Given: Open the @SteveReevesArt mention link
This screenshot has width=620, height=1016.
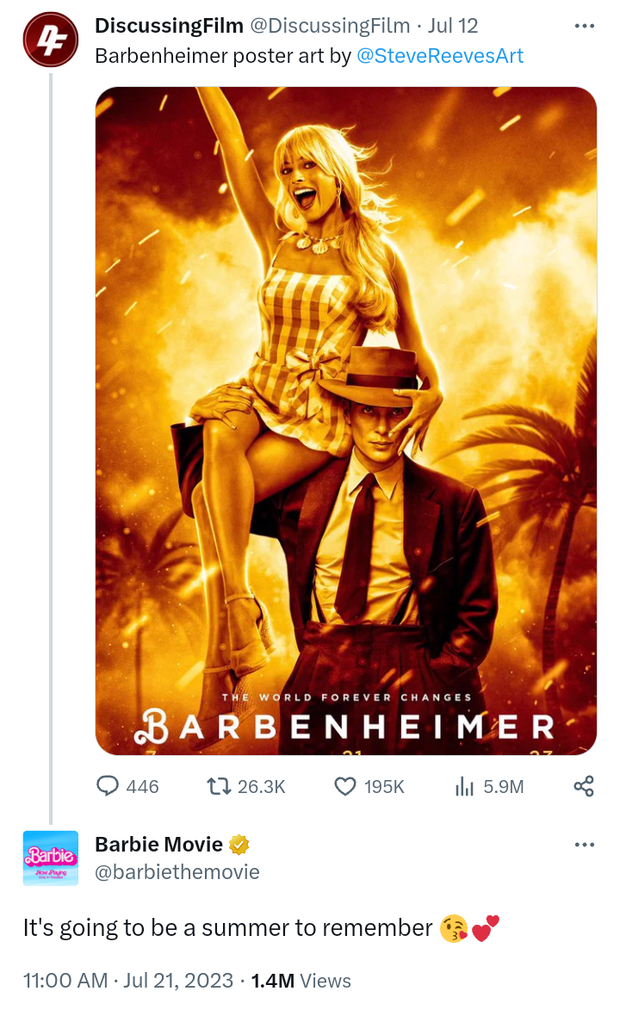Looking at the screenshot, I should [440, 56].
